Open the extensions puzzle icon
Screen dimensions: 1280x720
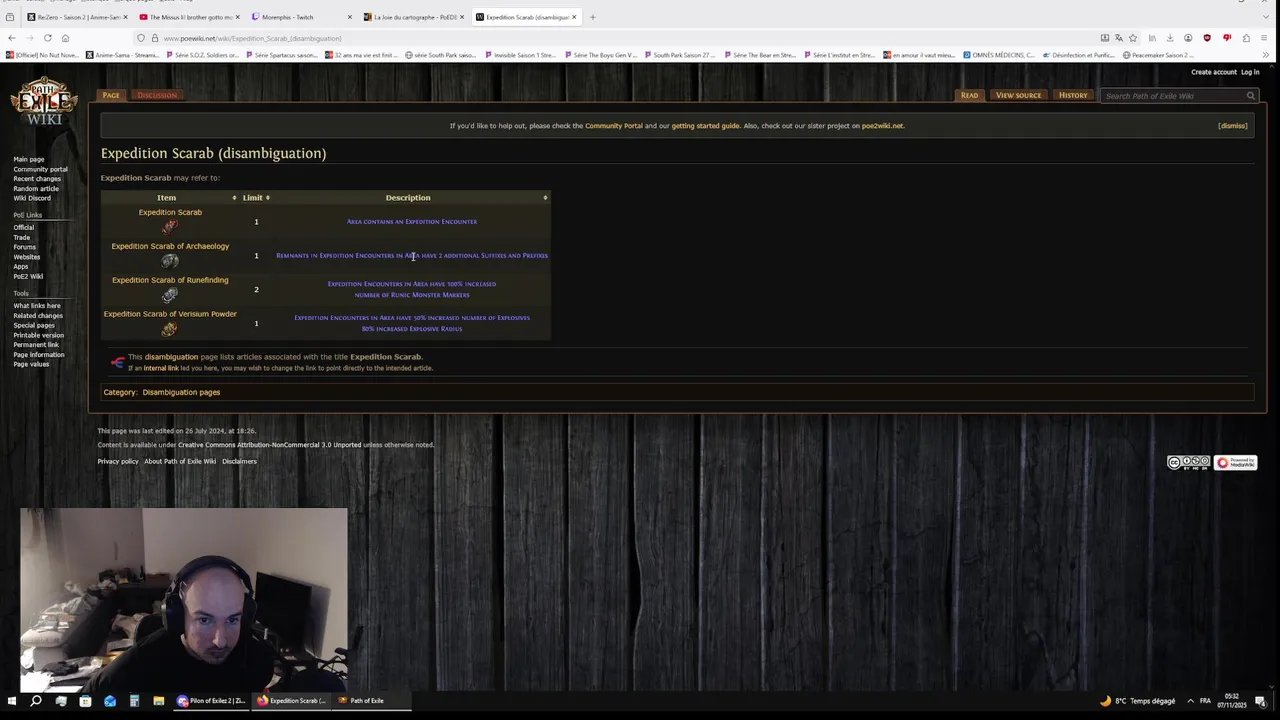tap(1246, 38)
